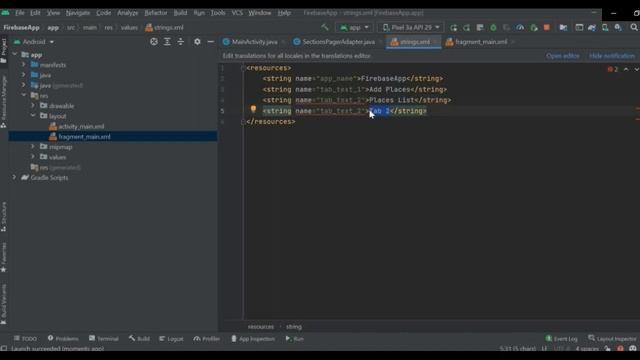Open the Layout Inspector

612,339
